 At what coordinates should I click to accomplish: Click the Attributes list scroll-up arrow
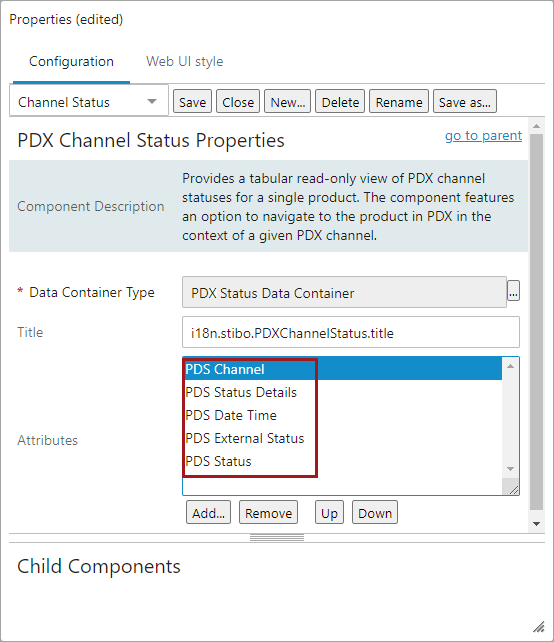coord(510,366)
